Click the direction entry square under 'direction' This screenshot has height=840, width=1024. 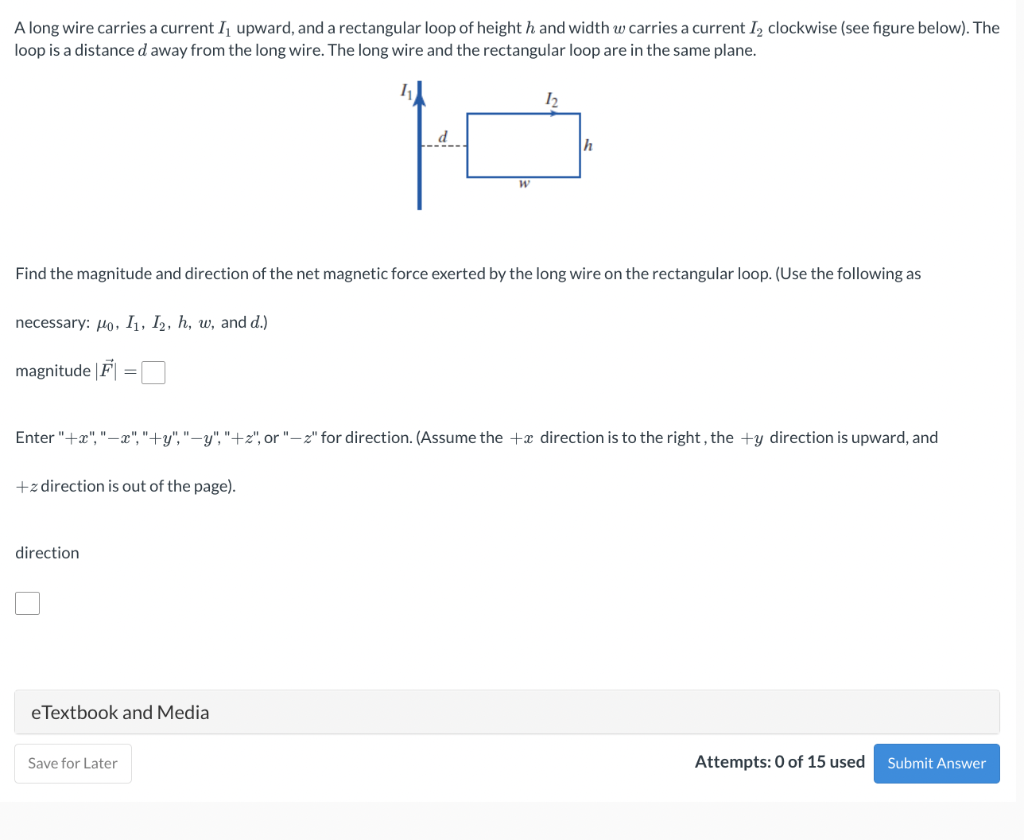tap(27, 602)
